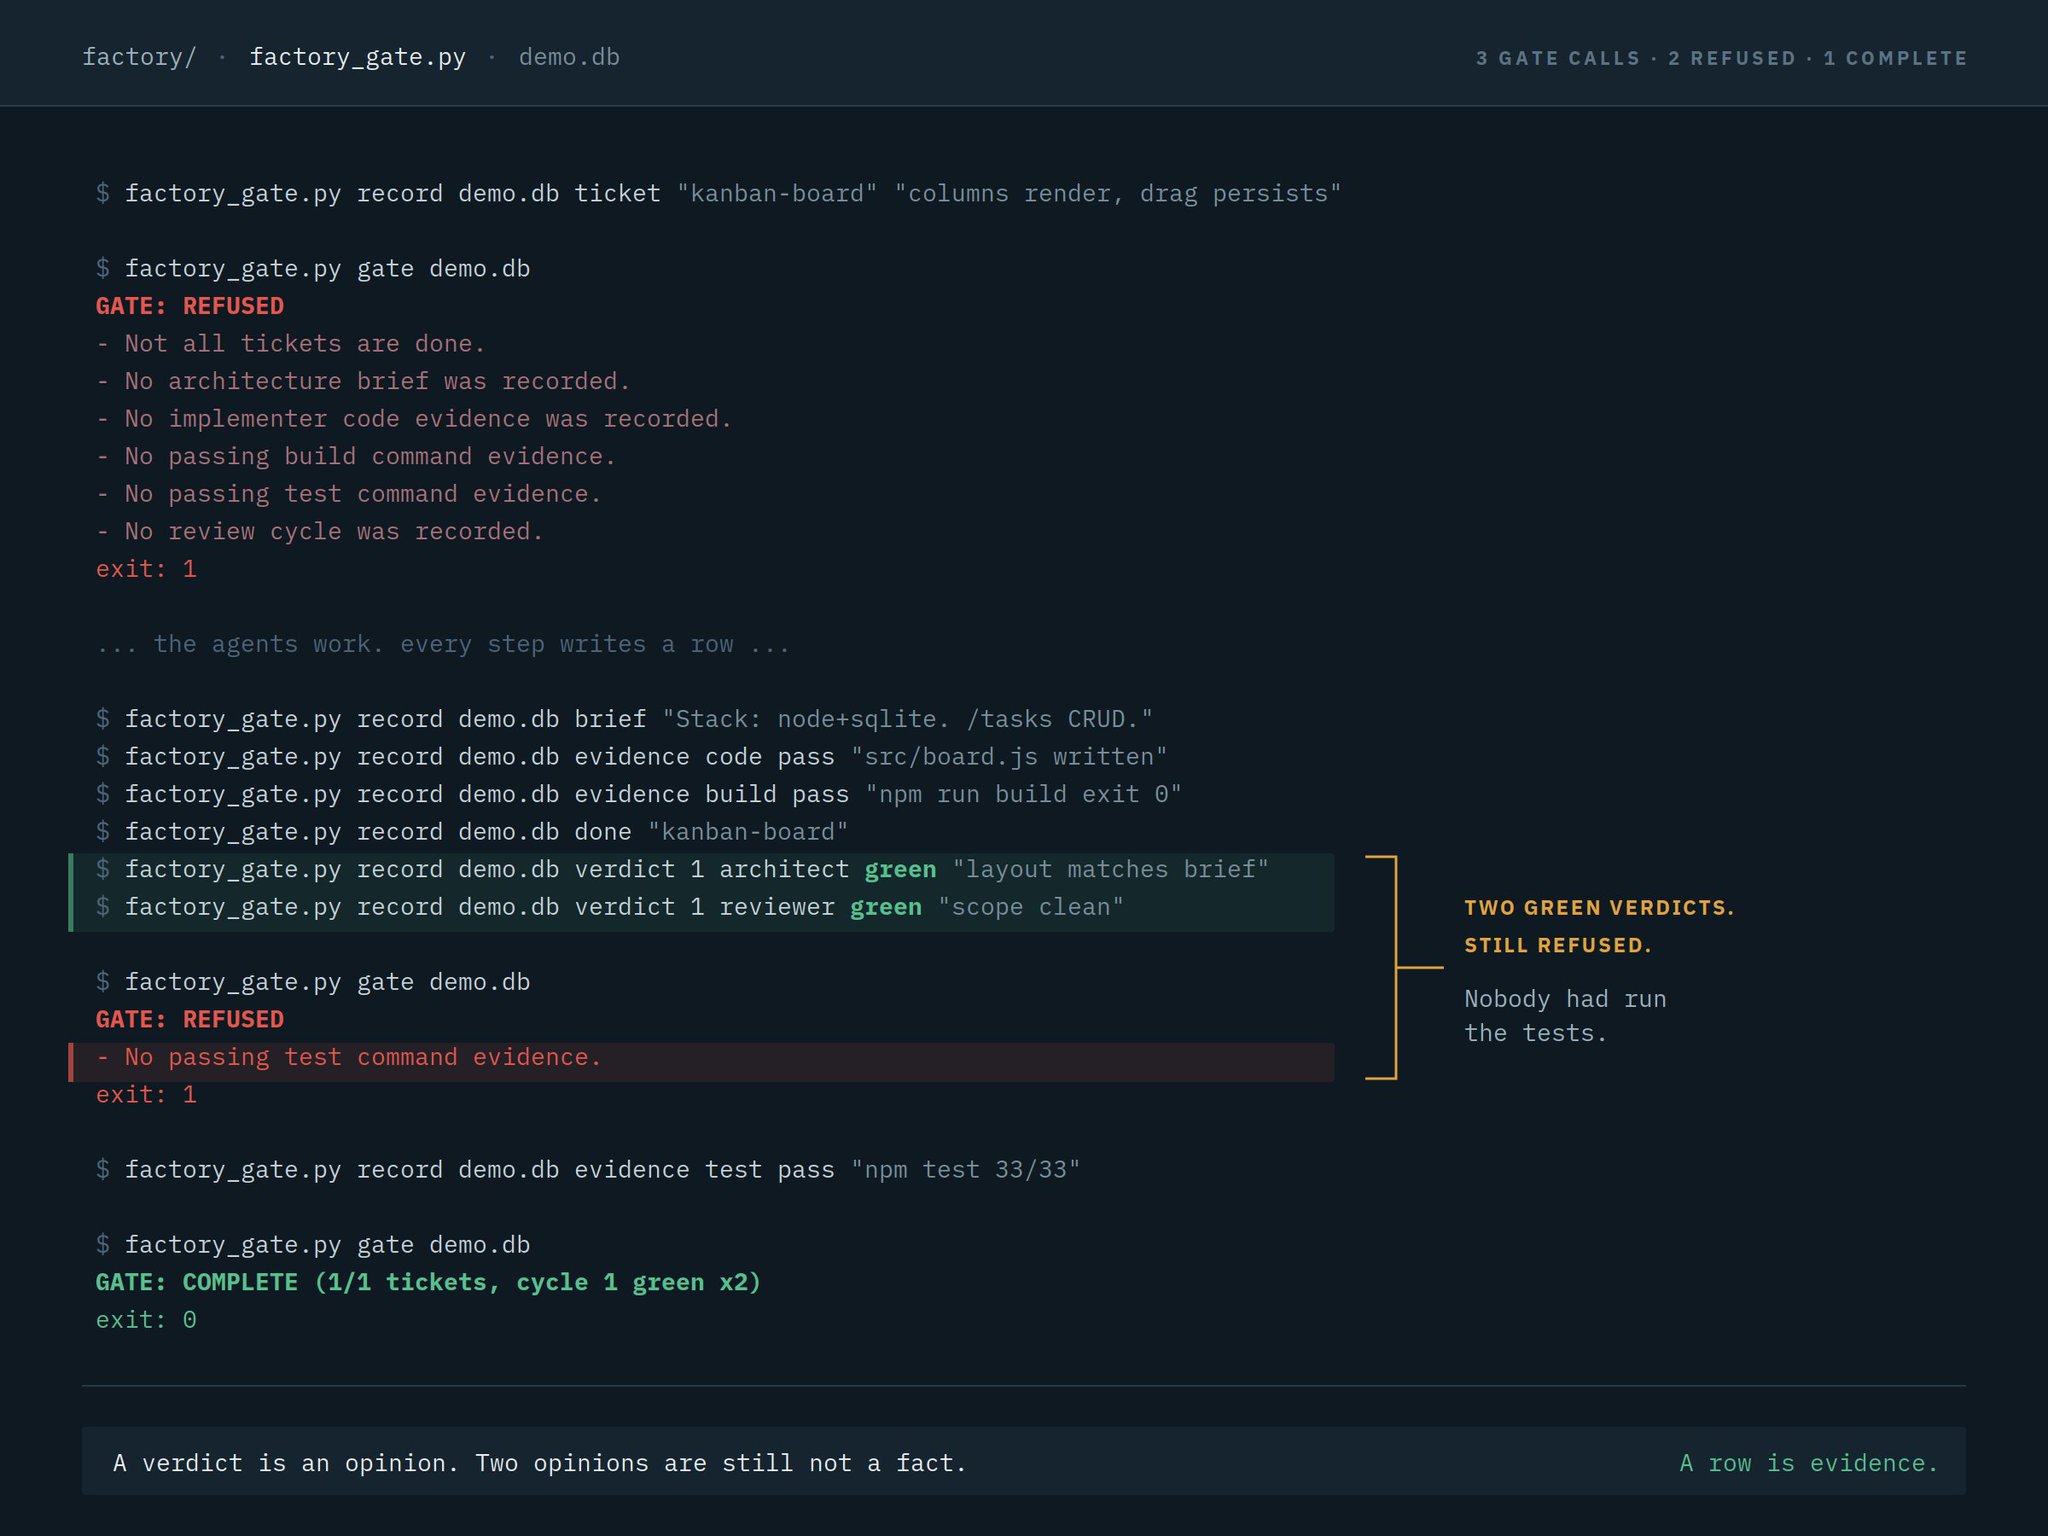Click 'GATE: COMPLETE (1/1 tickets, cycle 1 green x2)'

[428, 1282]
